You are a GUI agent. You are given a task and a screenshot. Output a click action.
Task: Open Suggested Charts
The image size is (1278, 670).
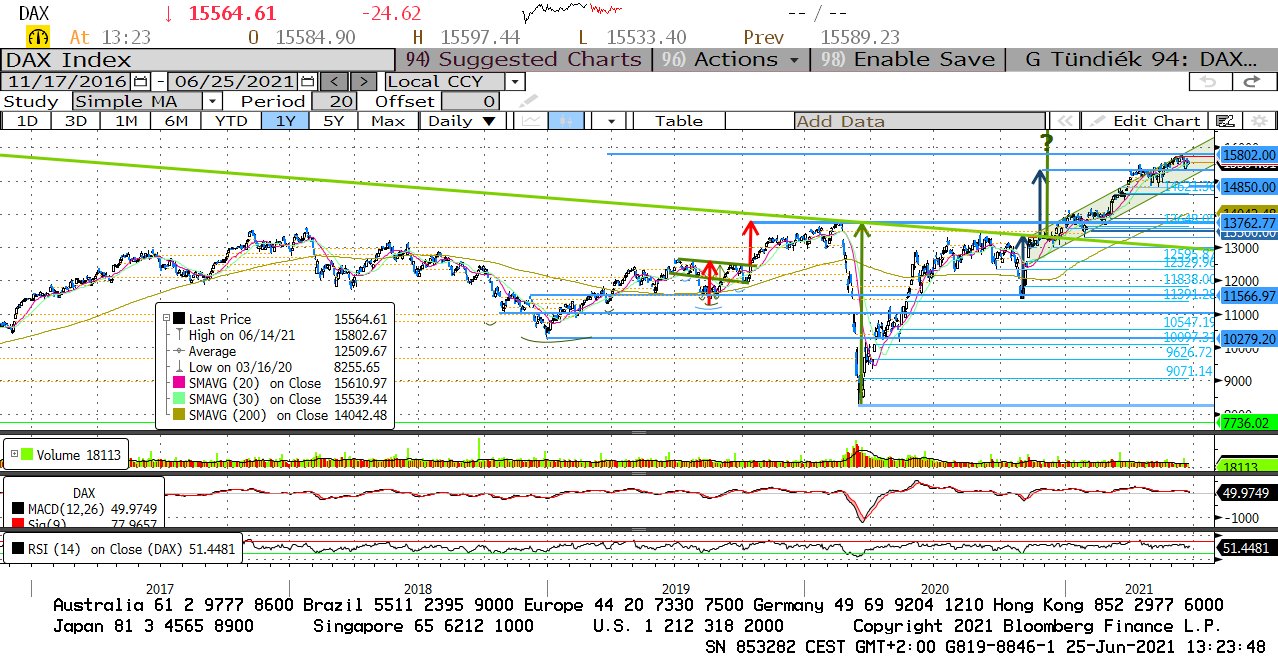(523, 59)
